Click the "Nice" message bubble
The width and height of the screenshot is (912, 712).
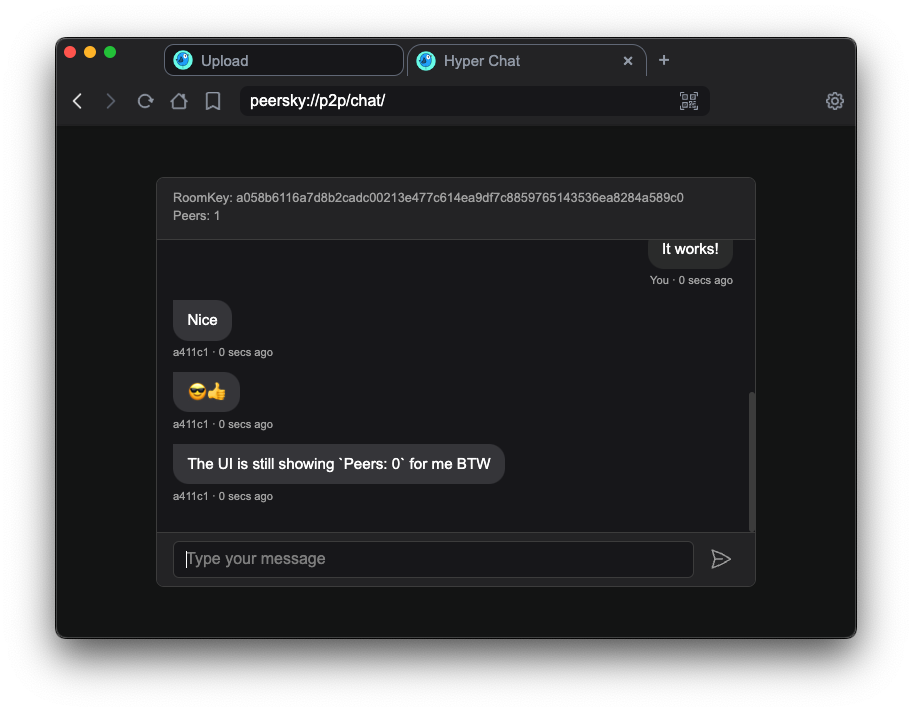(x=202, y=320)
